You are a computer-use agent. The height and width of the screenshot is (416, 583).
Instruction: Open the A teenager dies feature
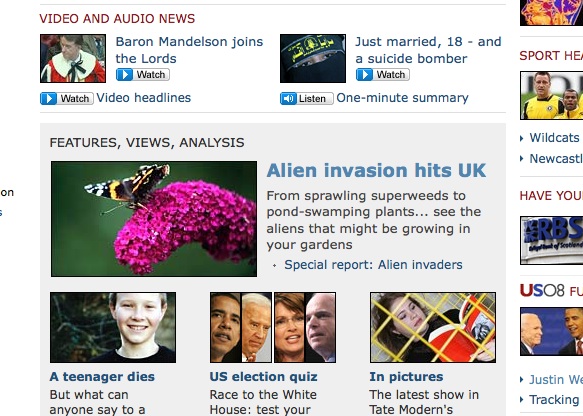click(x=102, y=377)
